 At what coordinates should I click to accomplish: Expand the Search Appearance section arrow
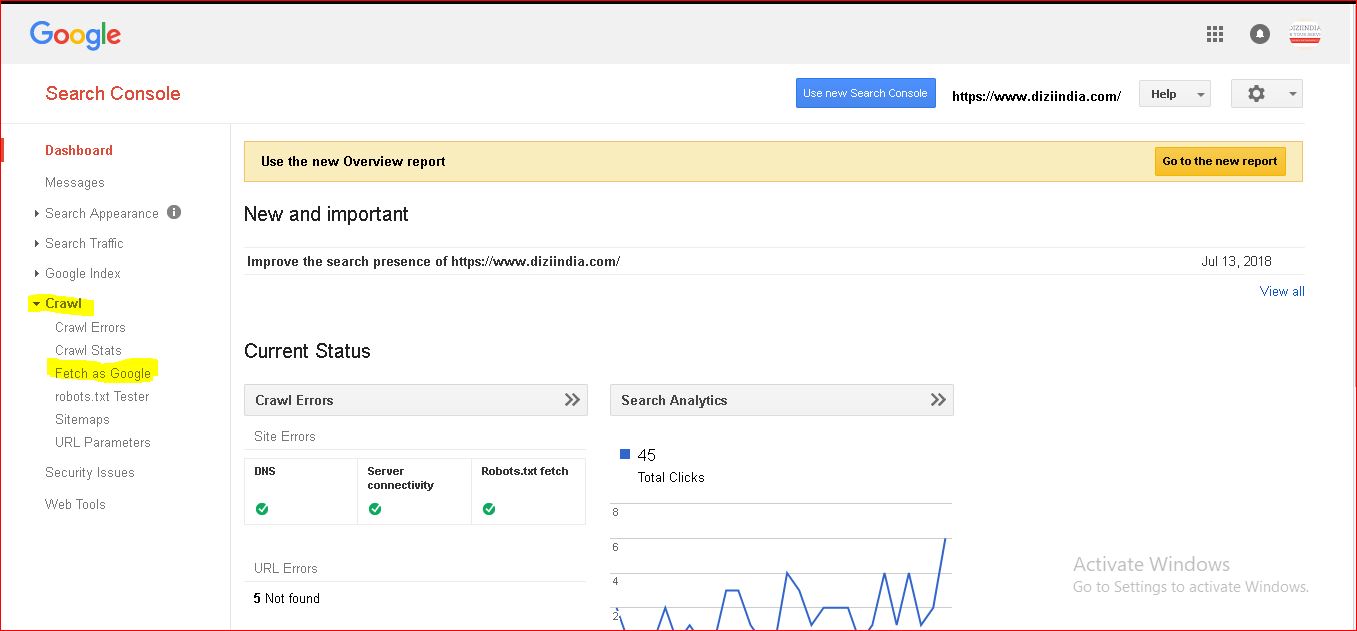click(37, 213)
